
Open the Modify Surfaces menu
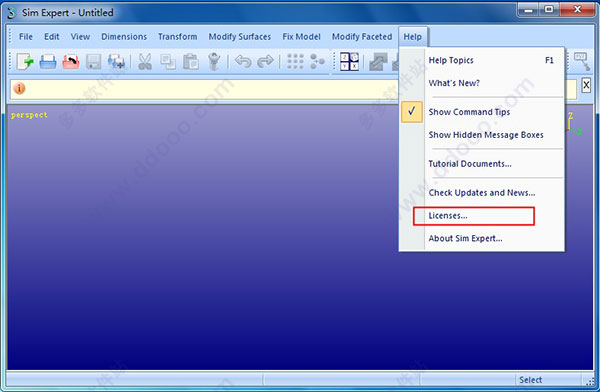click(240, 37)
